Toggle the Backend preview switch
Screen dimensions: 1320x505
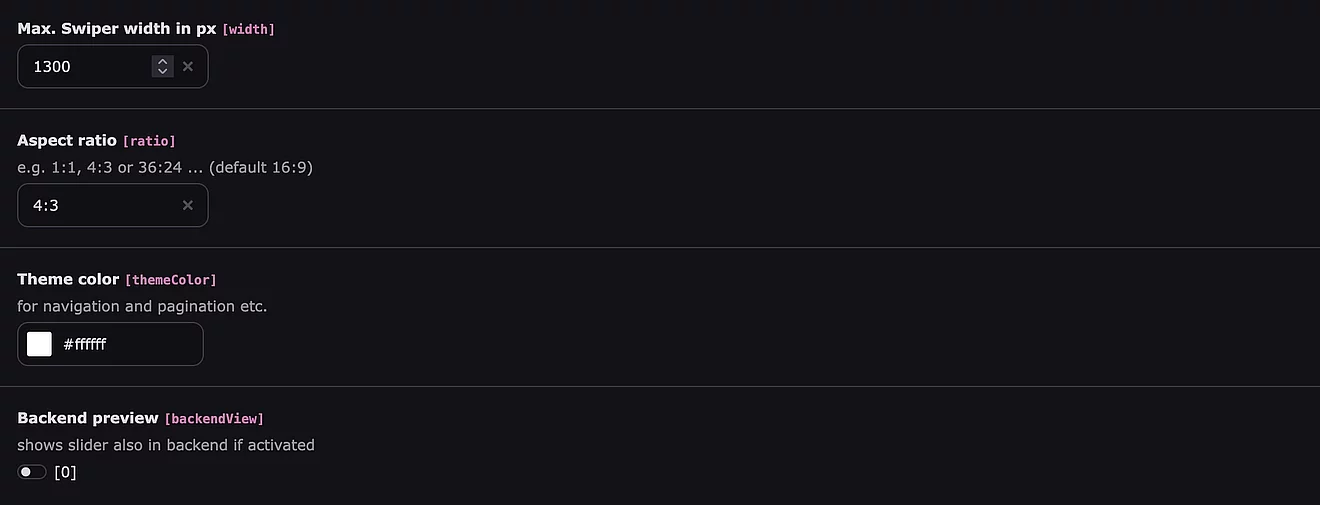point(32,472)
